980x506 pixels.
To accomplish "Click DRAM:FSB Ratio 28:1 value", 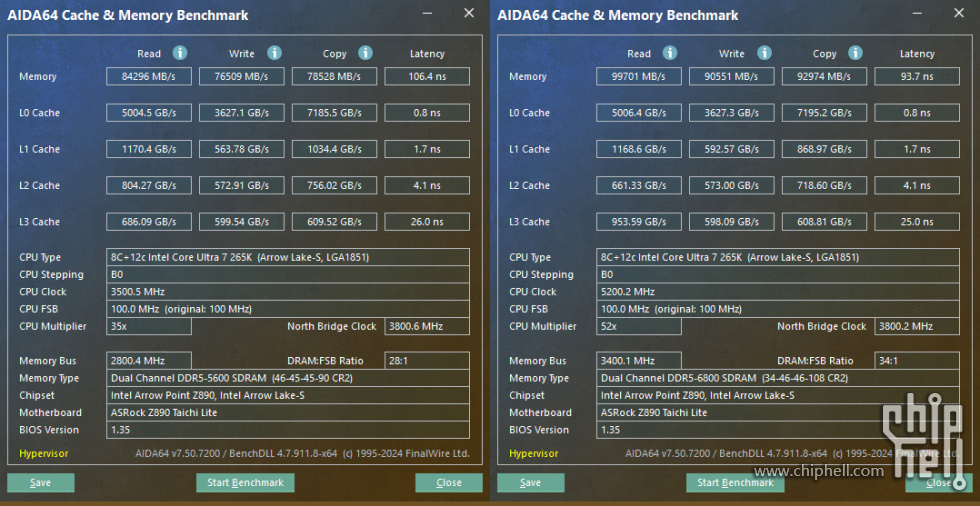I will click(x=427, y=360).
